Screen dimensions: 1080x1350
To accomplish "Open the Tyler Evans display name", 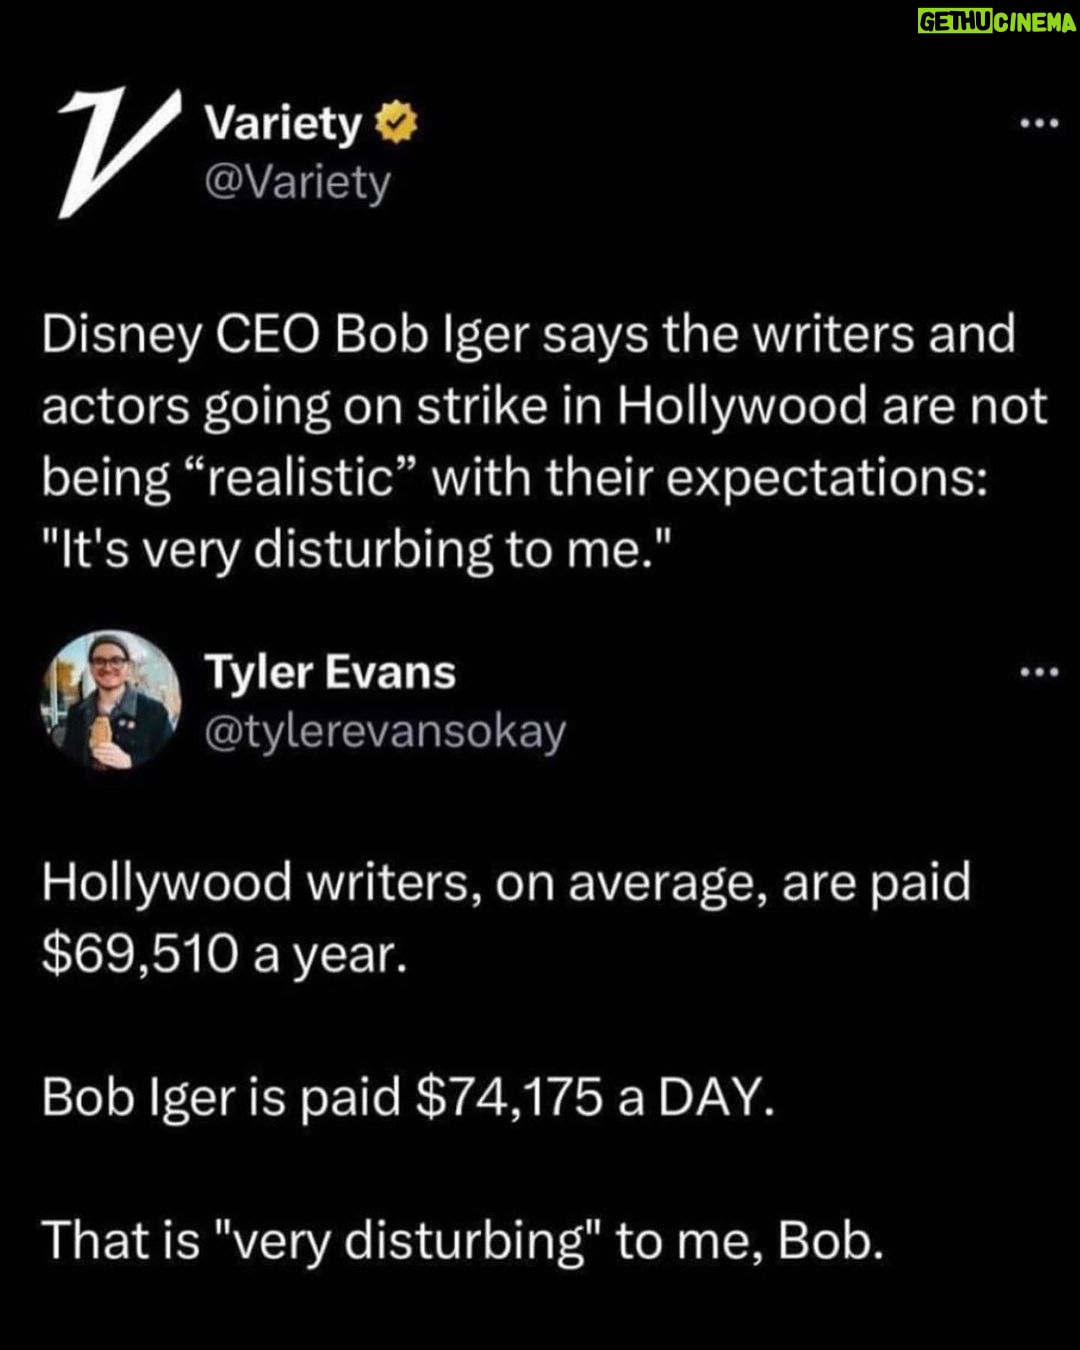I will (x=330, y=672).
